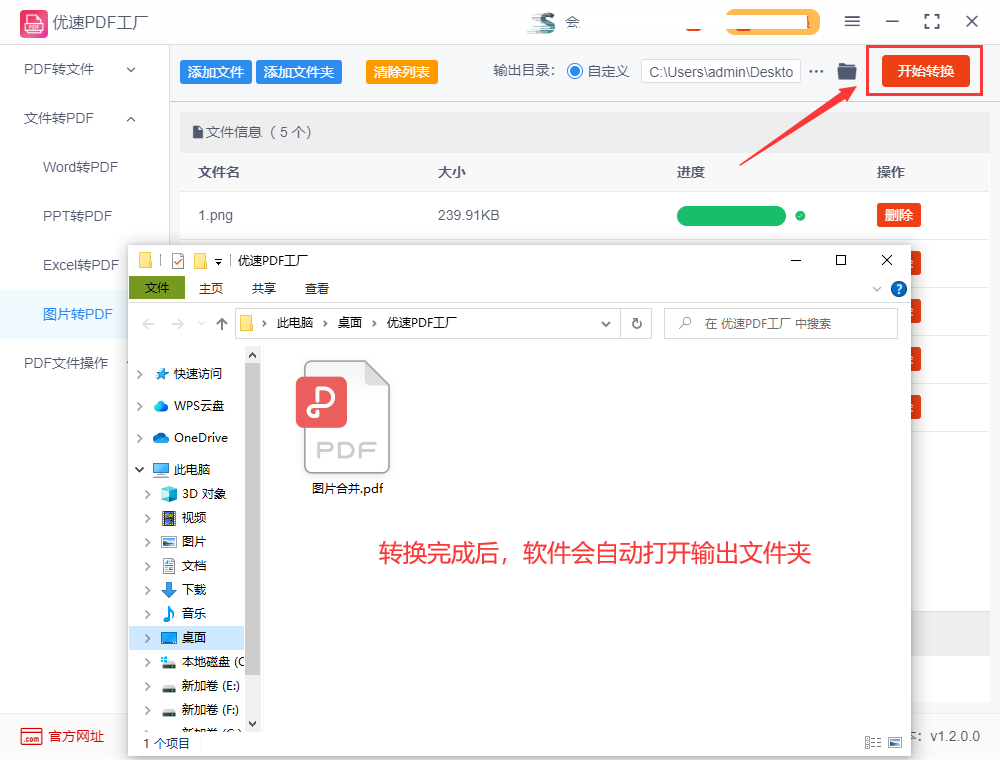The image size is (1000, 760).
Task: Click the Explorer refresh button
Action: point(636,323)
